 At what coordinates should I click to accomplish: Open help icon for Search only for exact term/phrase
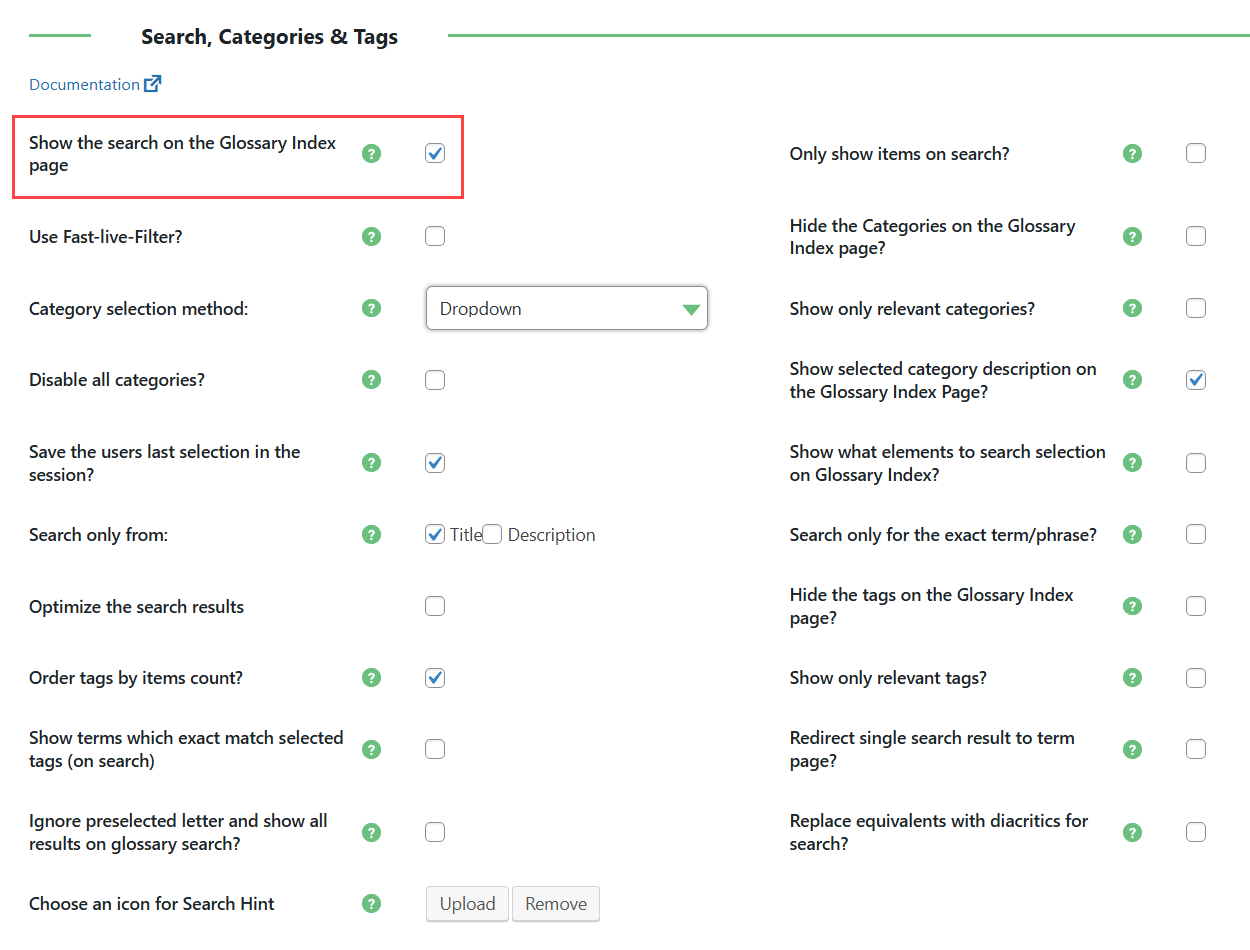pos(1132,535)
